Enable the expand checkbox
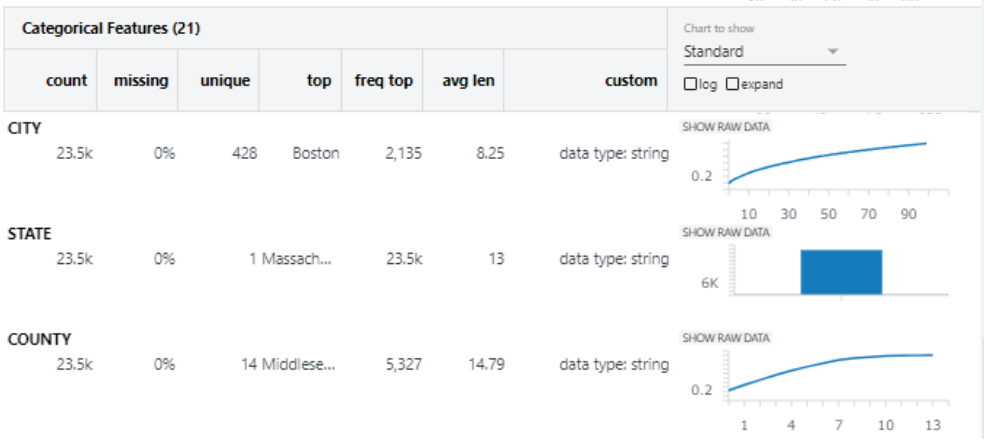This screenshot has height=442, width=984. [x=732, y=85]
